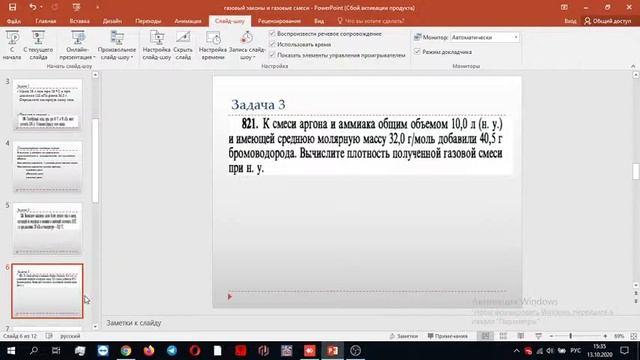The image size is (640, 360).
Task: Switch to the Дизайн tab
Action: (112, 21)
